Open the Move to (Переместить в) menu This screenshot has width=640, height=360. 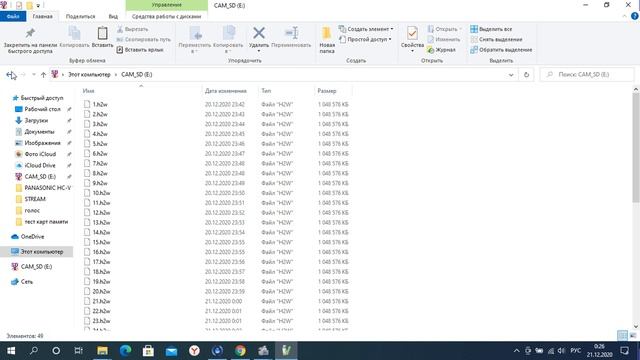point(195,40)
